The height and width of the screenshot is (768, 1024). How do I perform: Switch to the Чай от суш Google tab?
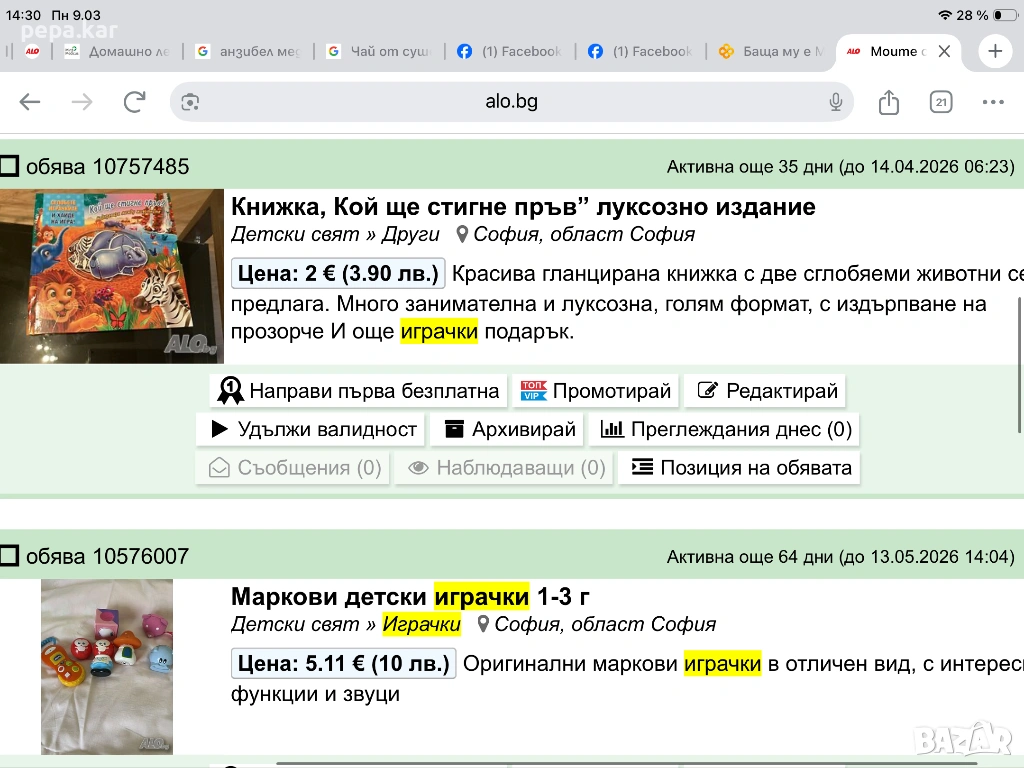point(379,51)
